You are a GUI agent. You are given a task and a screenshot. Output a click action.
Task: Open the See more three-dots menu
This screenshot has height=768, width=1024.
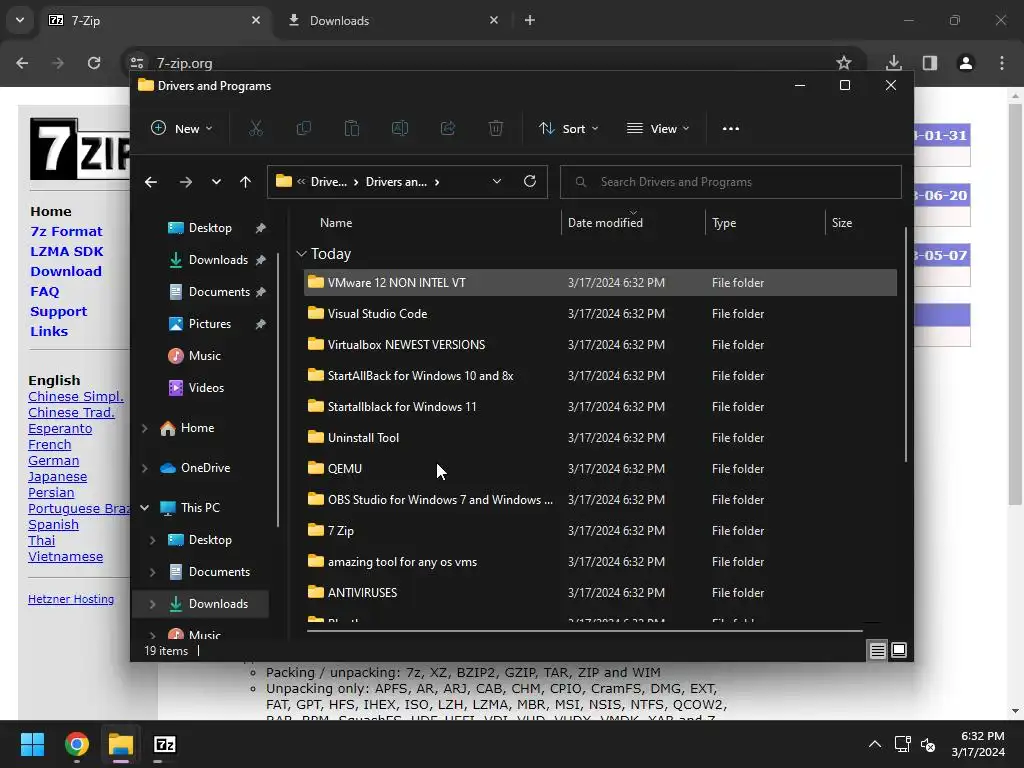[731, 129]
